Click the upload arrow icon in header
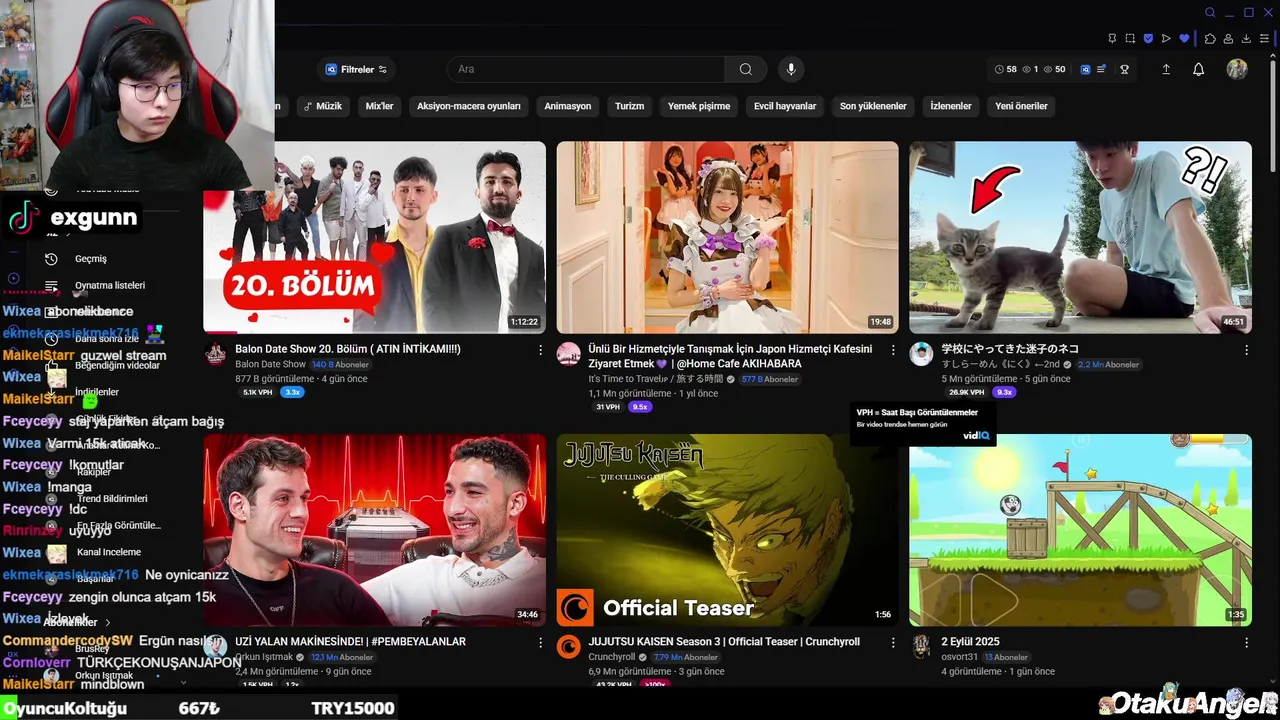1280x720 pixels. 1166,69
